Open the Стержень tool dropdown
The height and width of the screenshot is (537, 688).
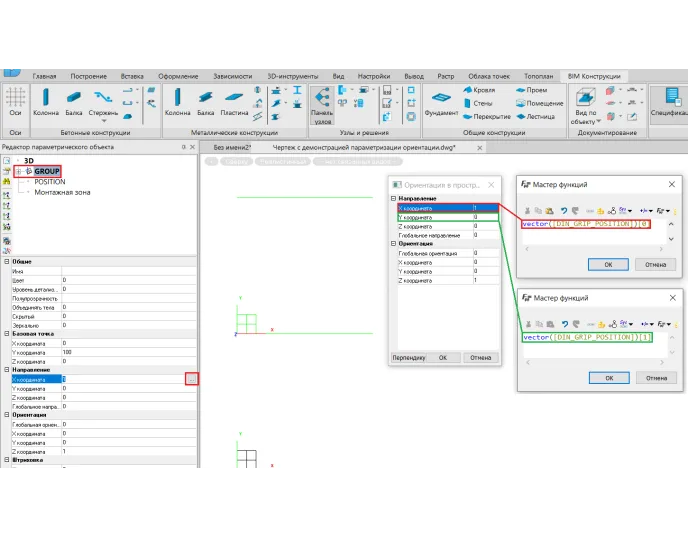(x=104, y=120)
